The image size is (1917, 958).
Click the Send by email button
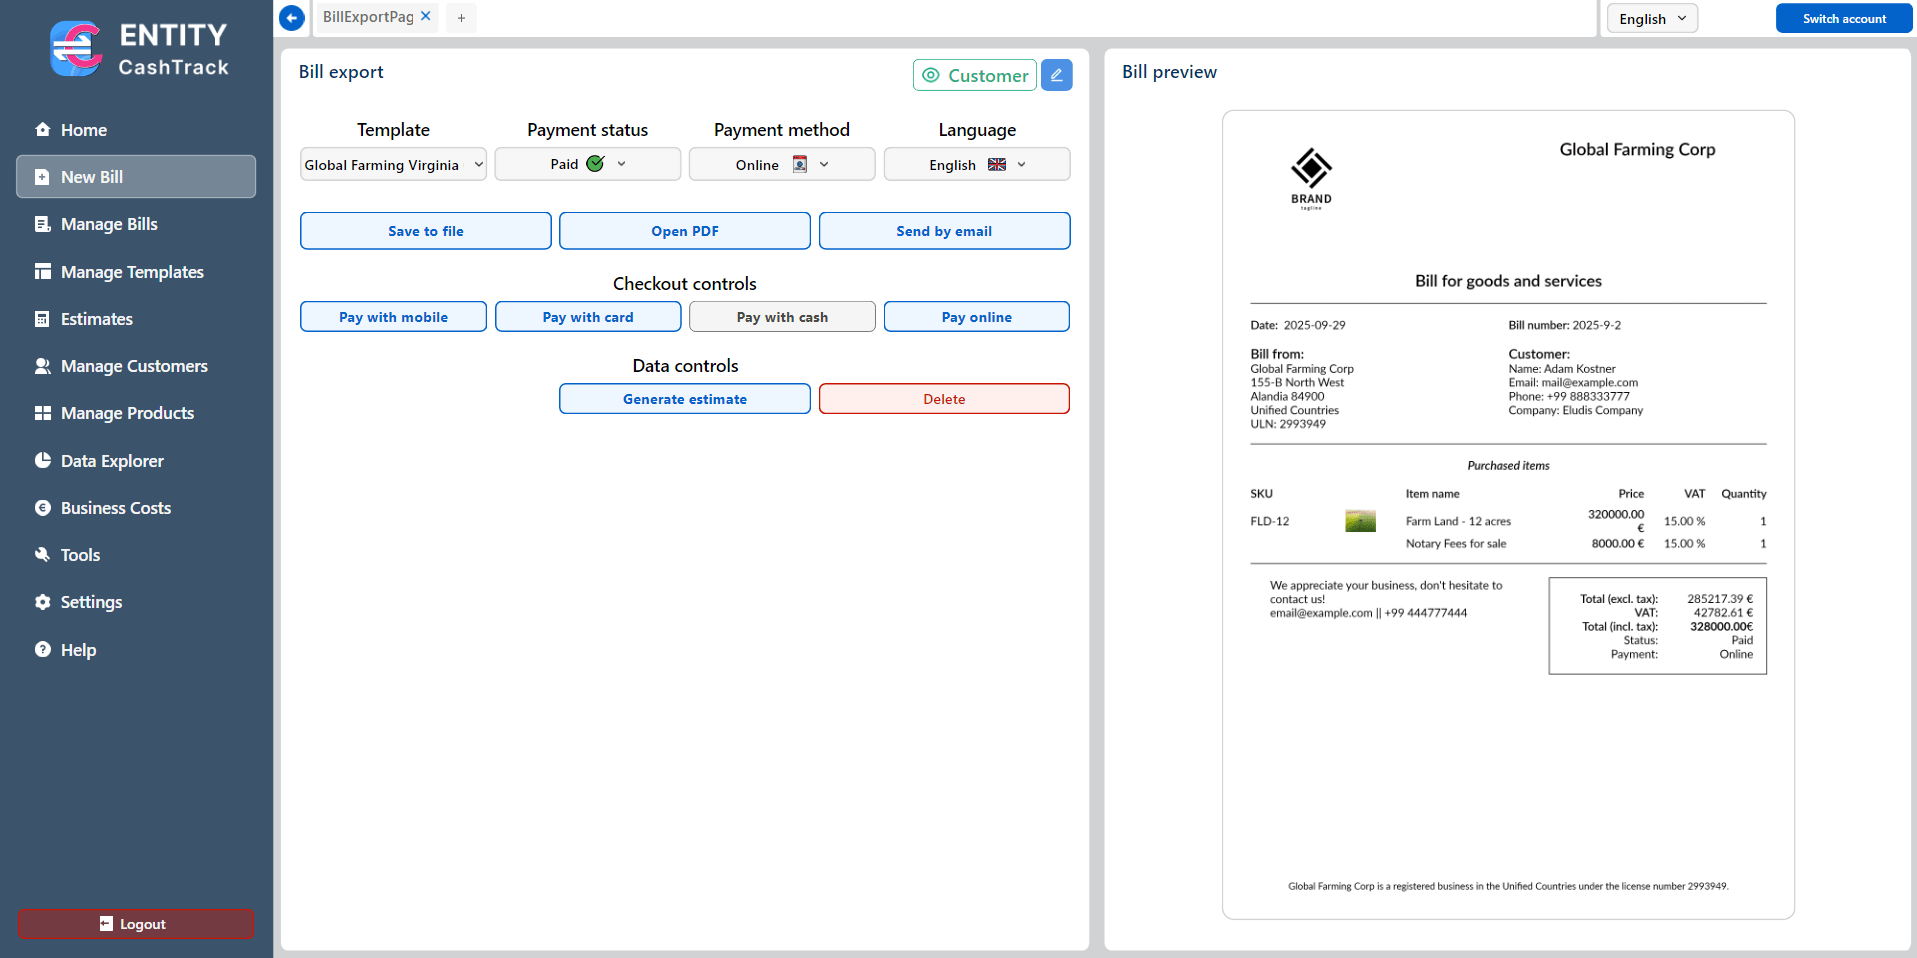(944, 231)
